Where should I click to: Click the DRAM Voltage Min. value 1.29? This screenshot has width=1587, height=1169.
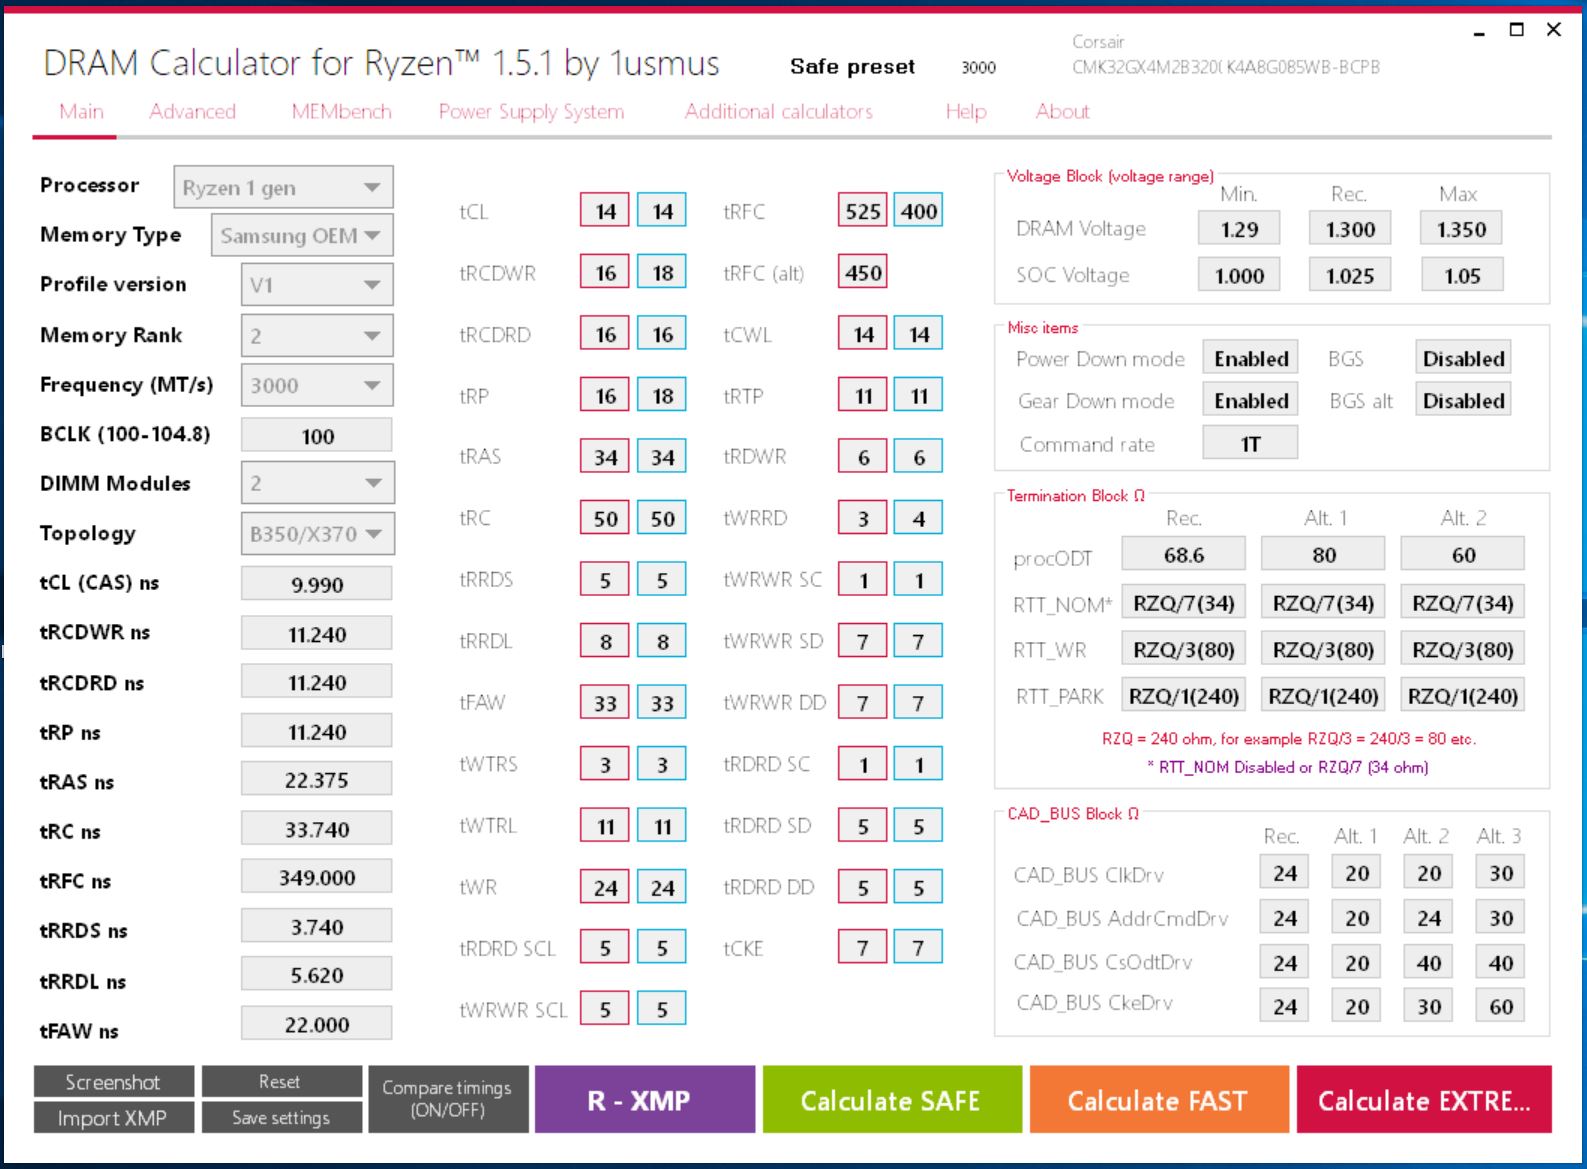(1239, 229)
